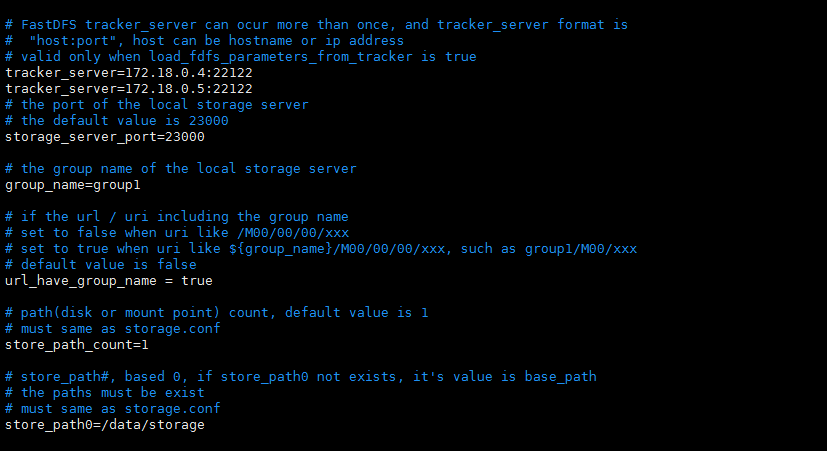The height and width of the screenshot is (451, 827).
Task: Click comment about path(disk or mount point) count
Action: point(217,313)
